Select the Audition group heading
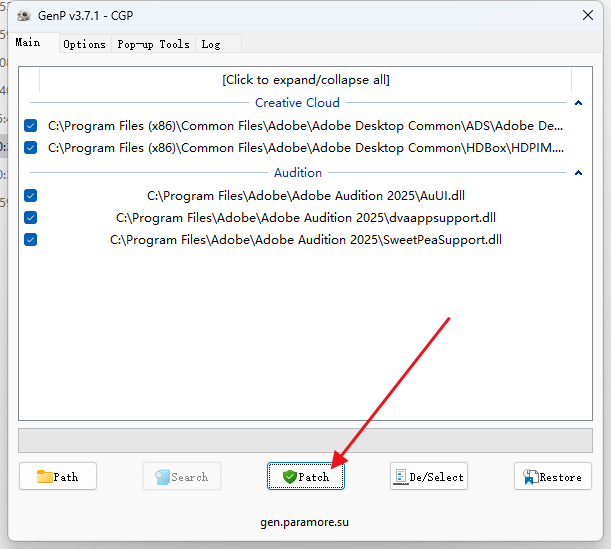 [x=298, y=173]
